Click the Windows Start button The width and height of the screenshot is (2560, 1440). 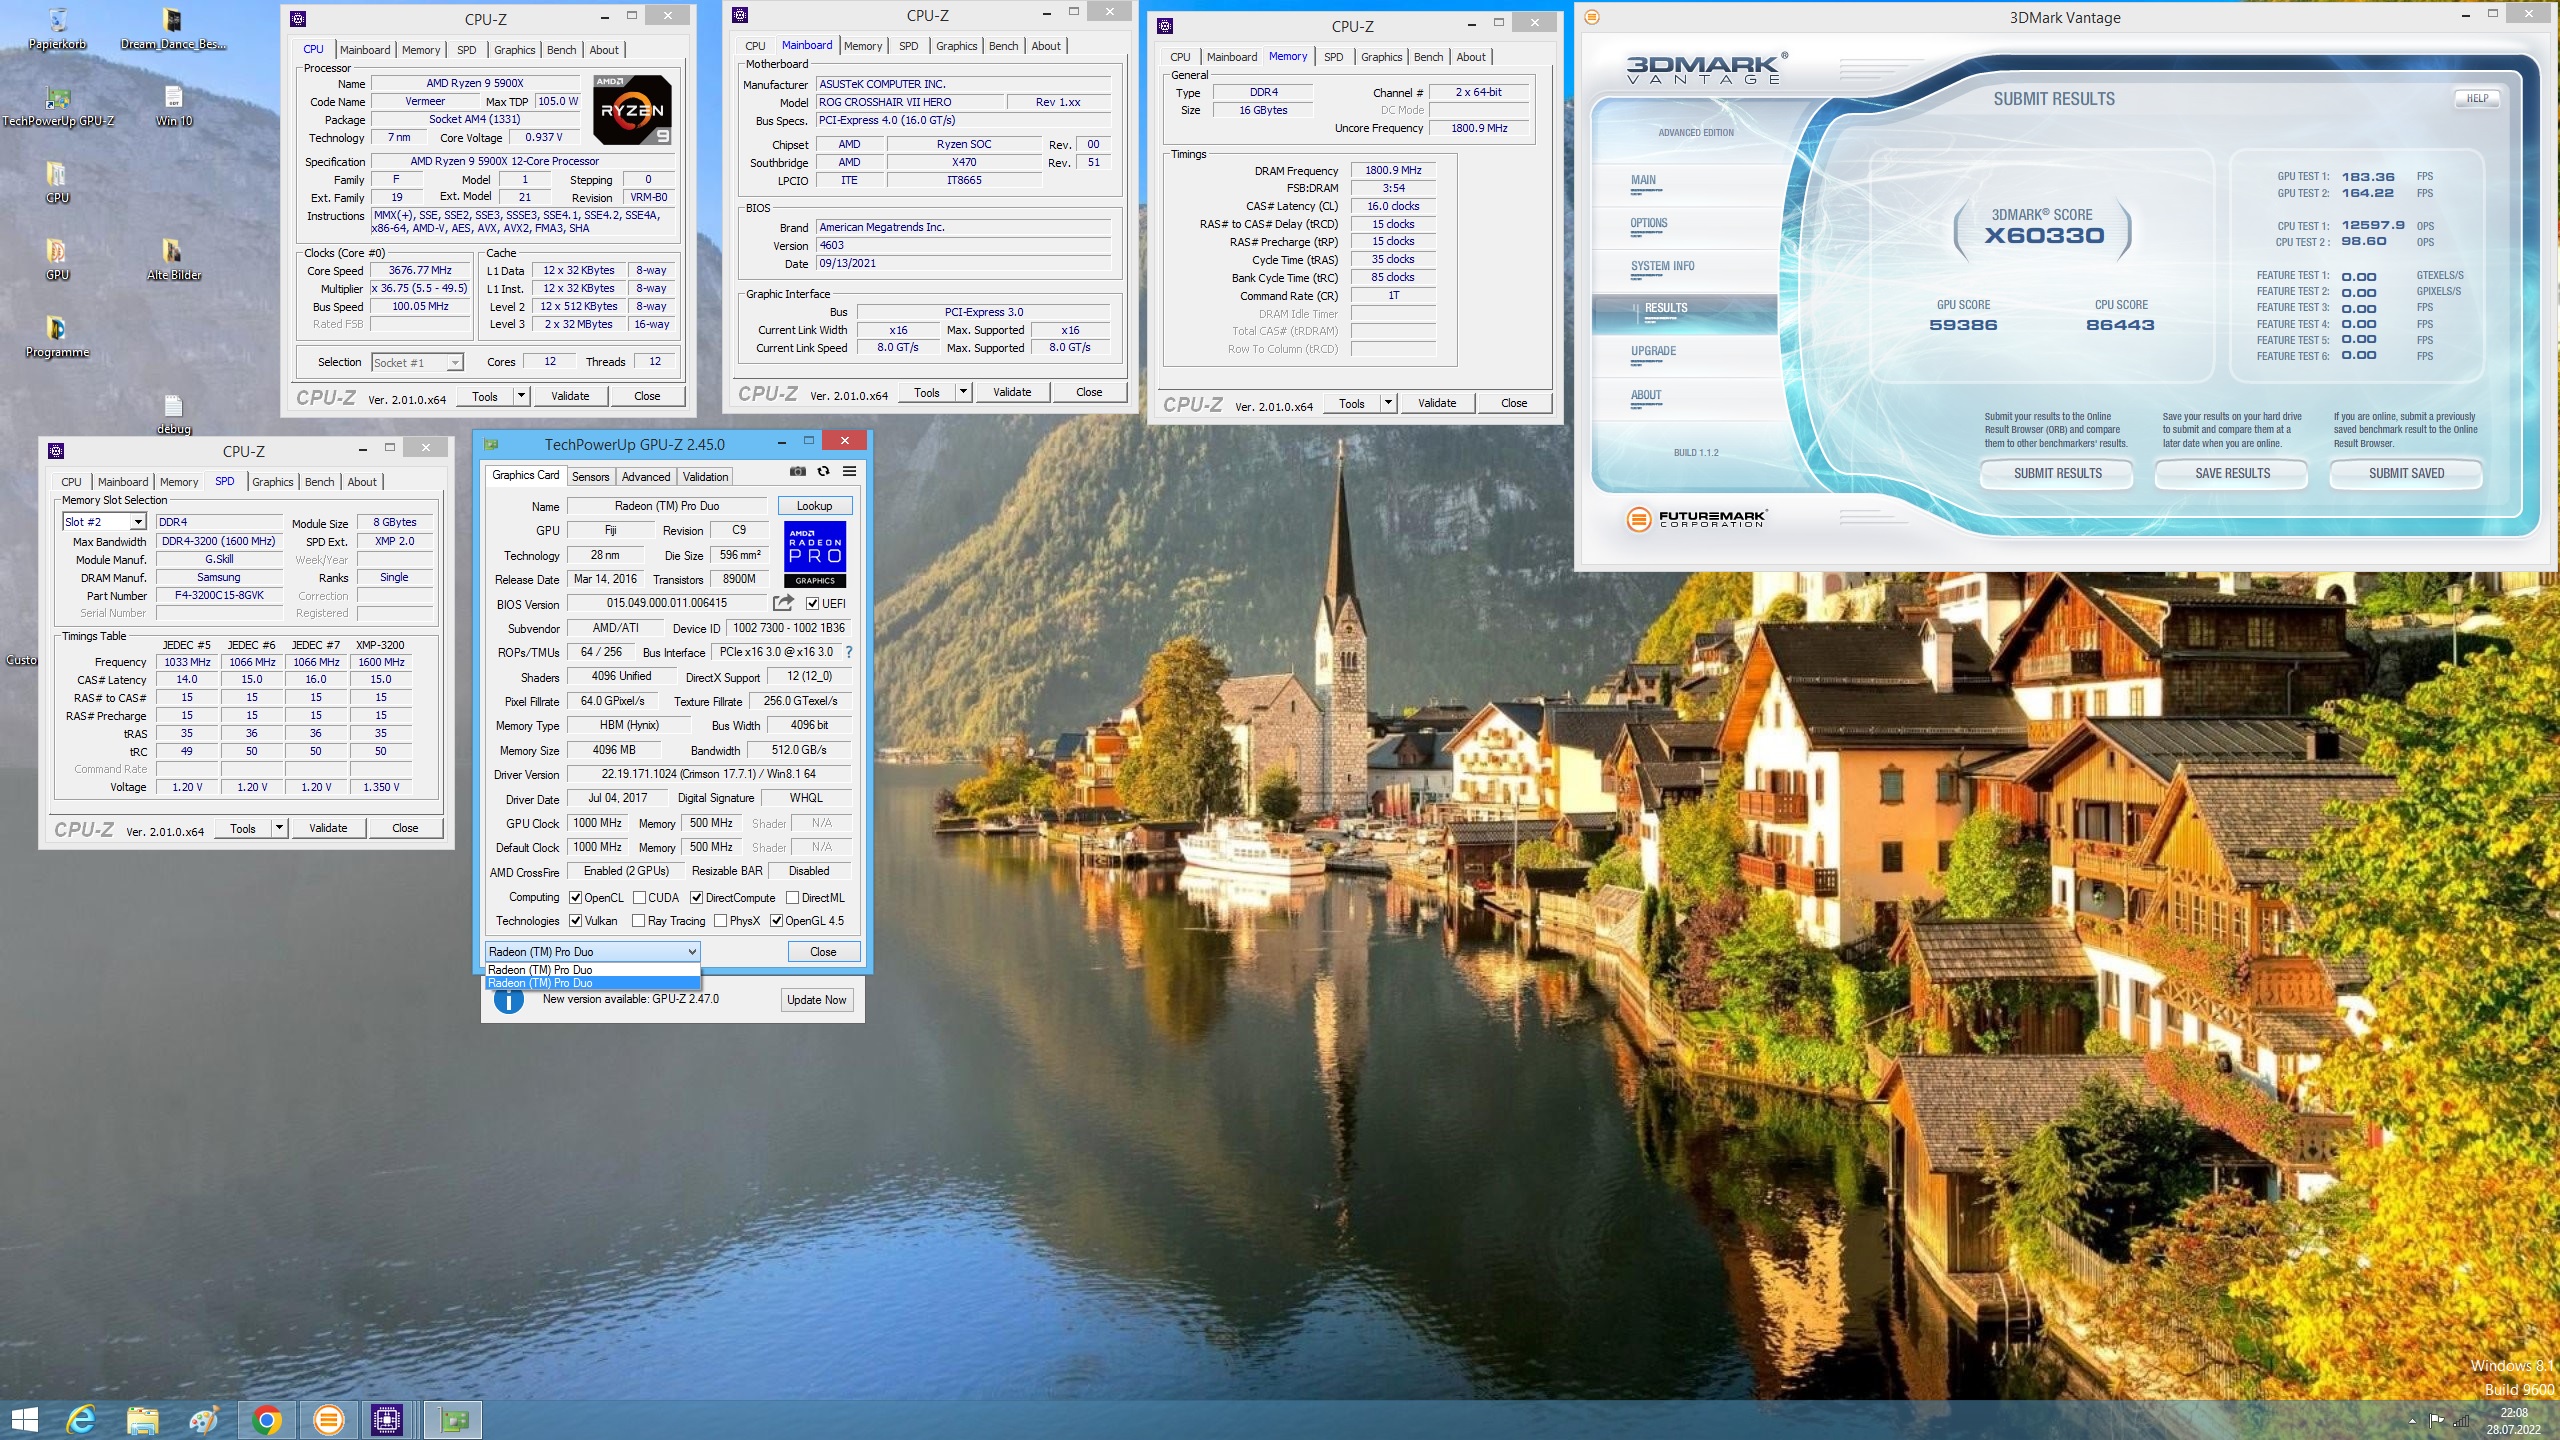coord(24,1420)
